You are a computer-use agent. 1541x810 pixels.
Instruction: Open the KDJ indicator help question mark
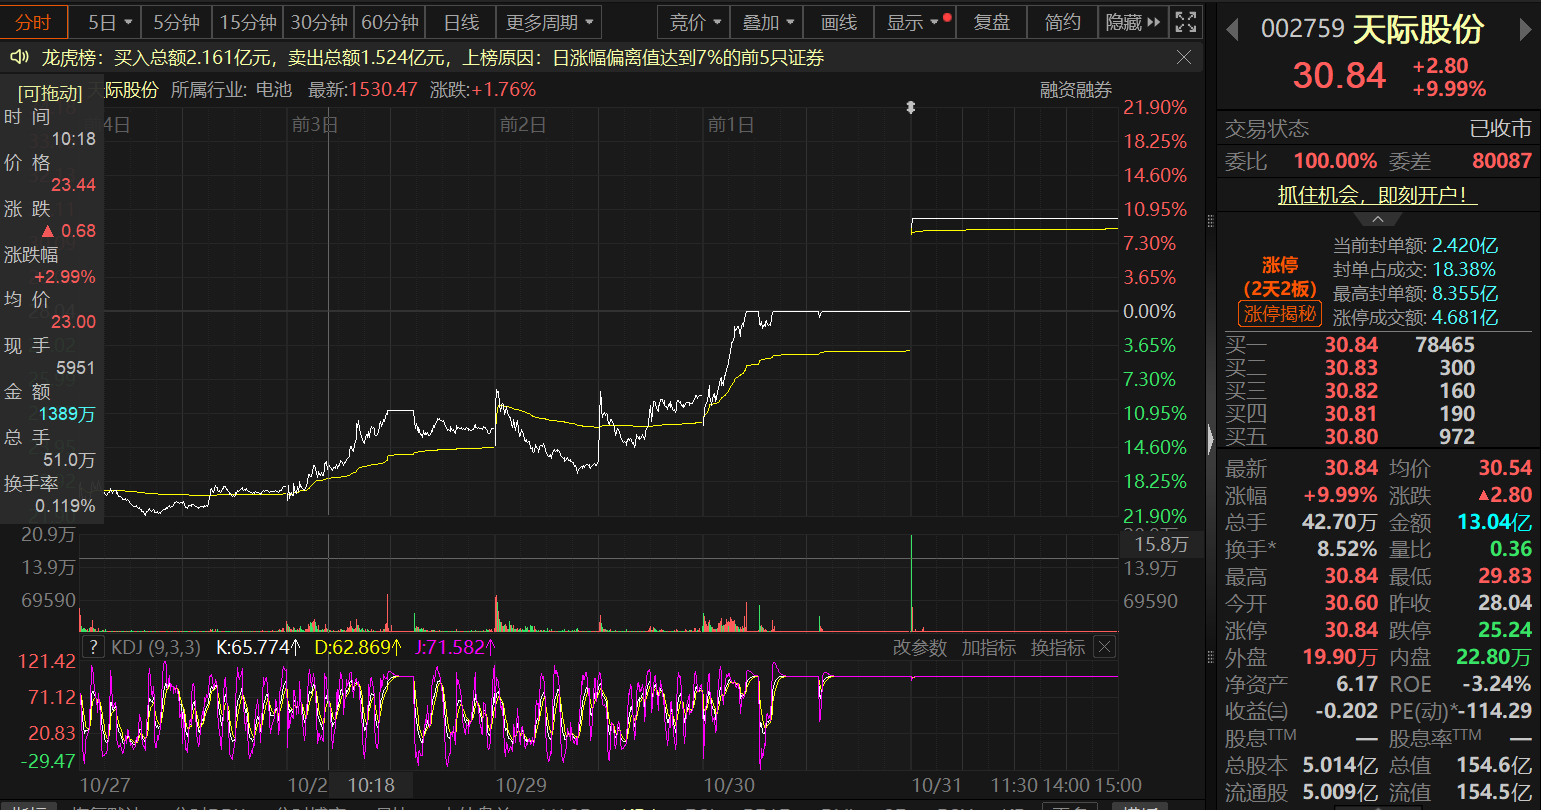(93, 647)
